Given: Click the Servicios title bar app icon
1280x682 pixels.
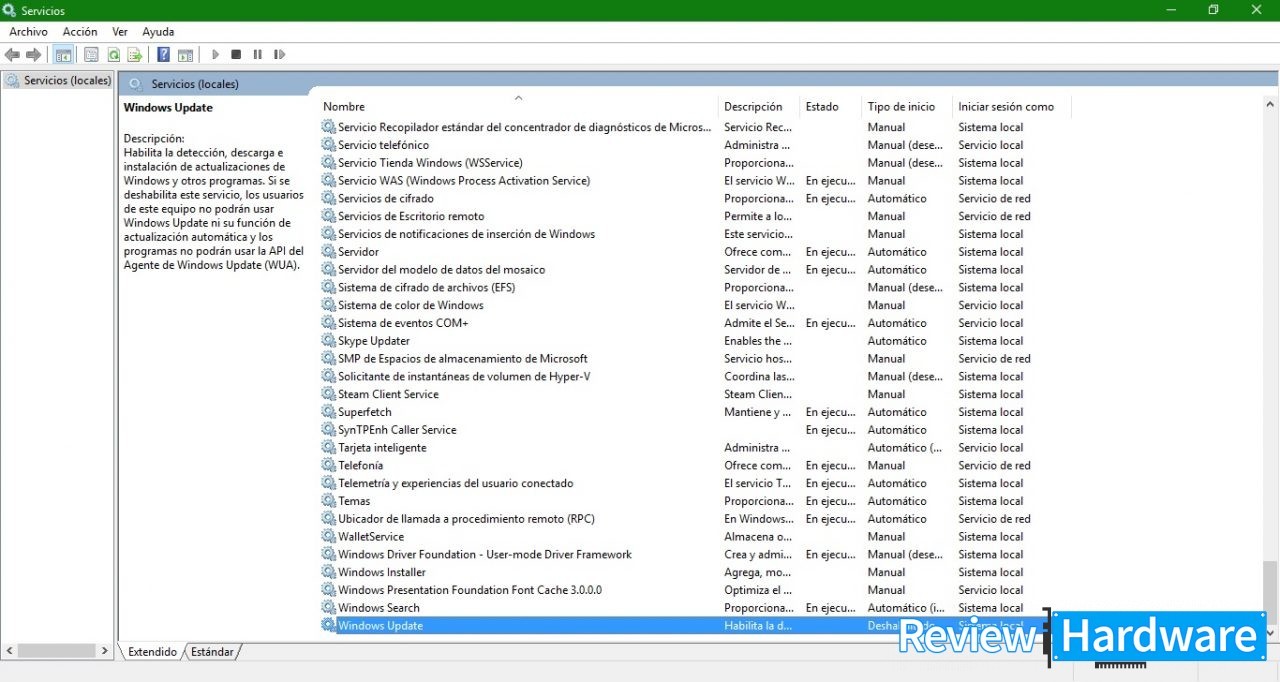Looking at the screenshot, I should (x=10, y=10).
